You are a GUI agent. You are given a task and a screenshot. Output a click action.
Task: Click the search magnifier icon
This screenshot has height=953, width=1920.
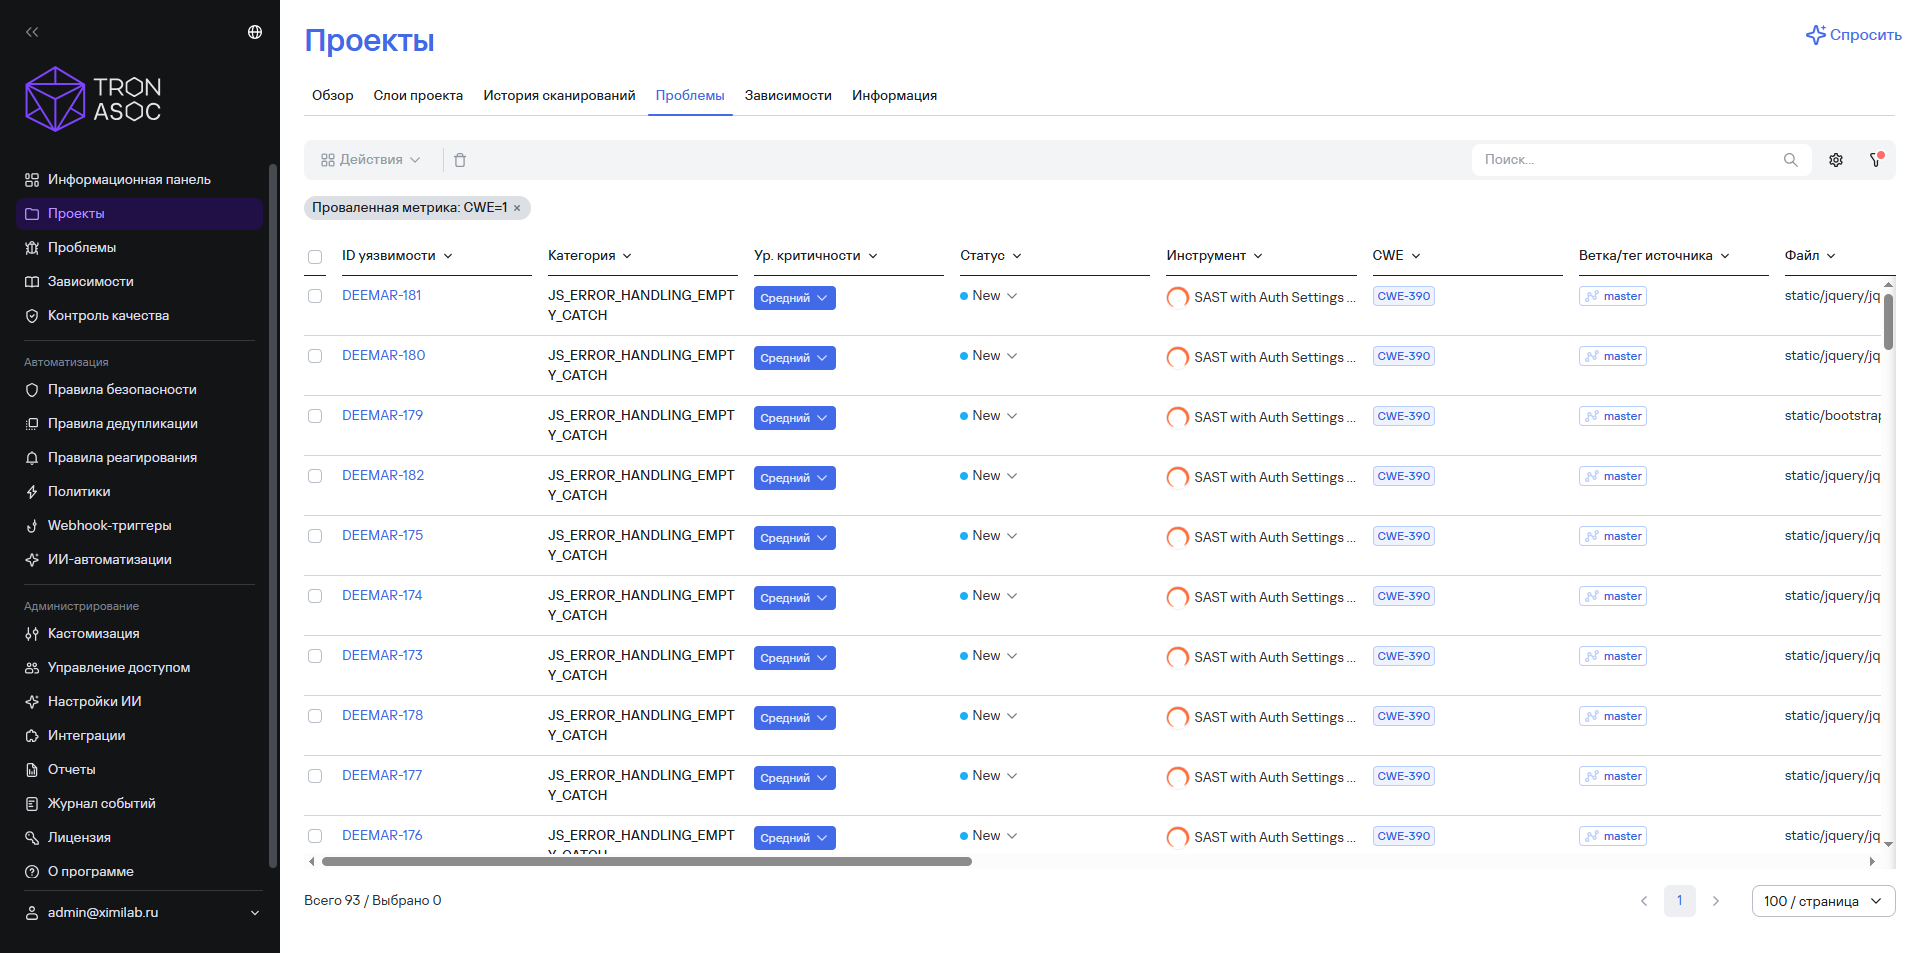coord(1790,160)
